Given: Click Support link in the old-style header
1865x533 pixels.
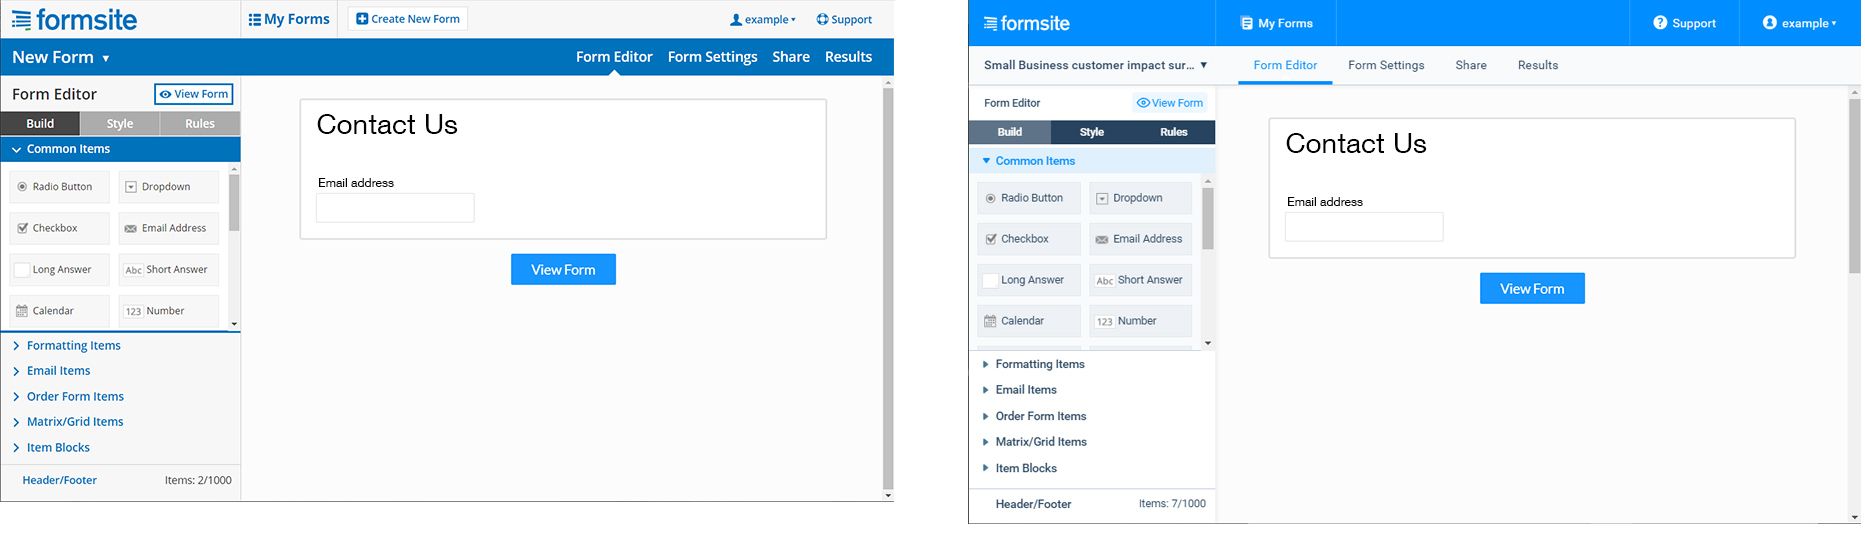Looking at the screenshot, I should (844, 19).
